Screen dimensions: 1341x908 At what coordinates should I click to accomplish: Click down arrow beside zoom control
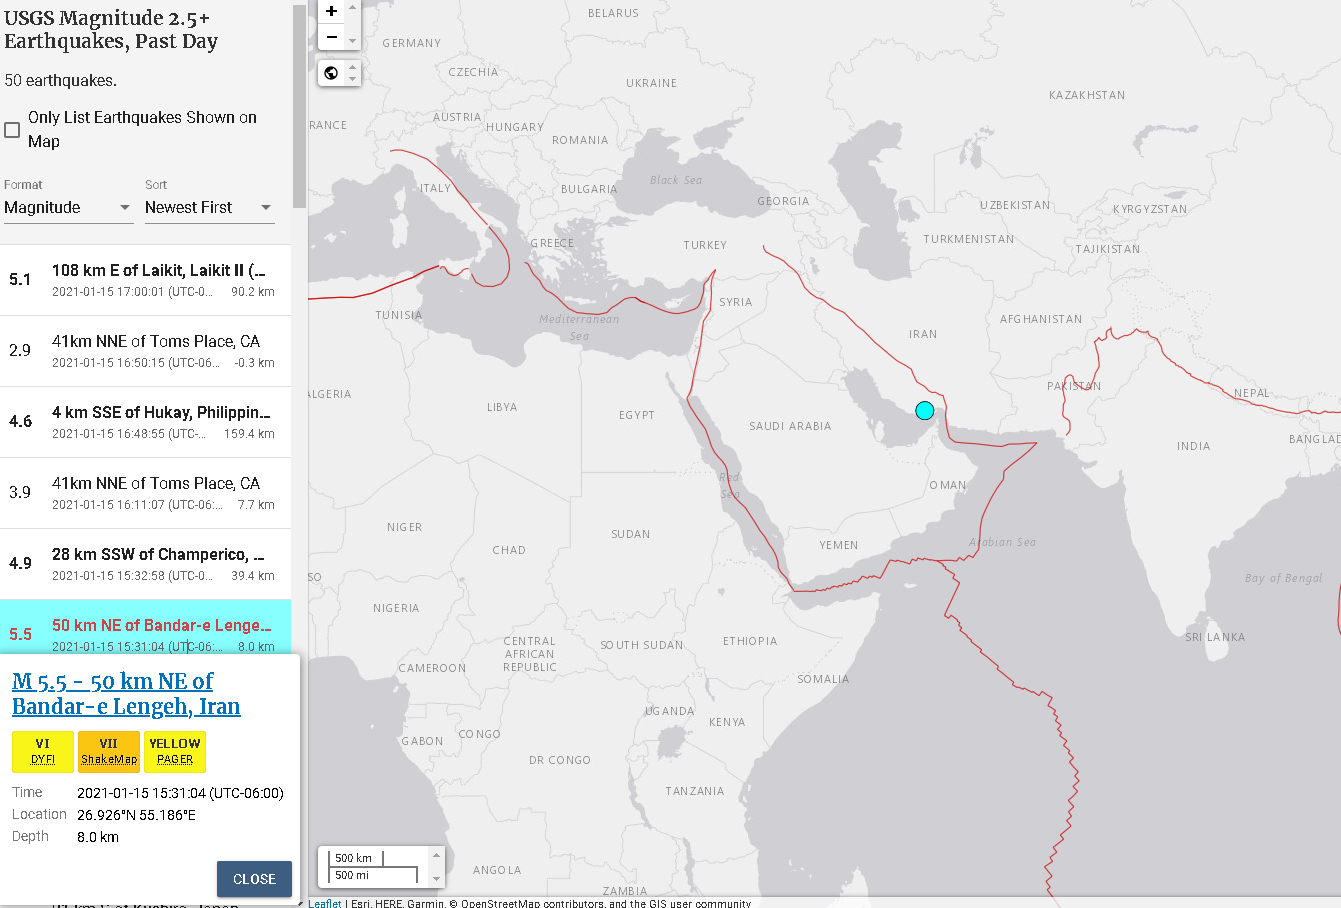coord(352,41)
